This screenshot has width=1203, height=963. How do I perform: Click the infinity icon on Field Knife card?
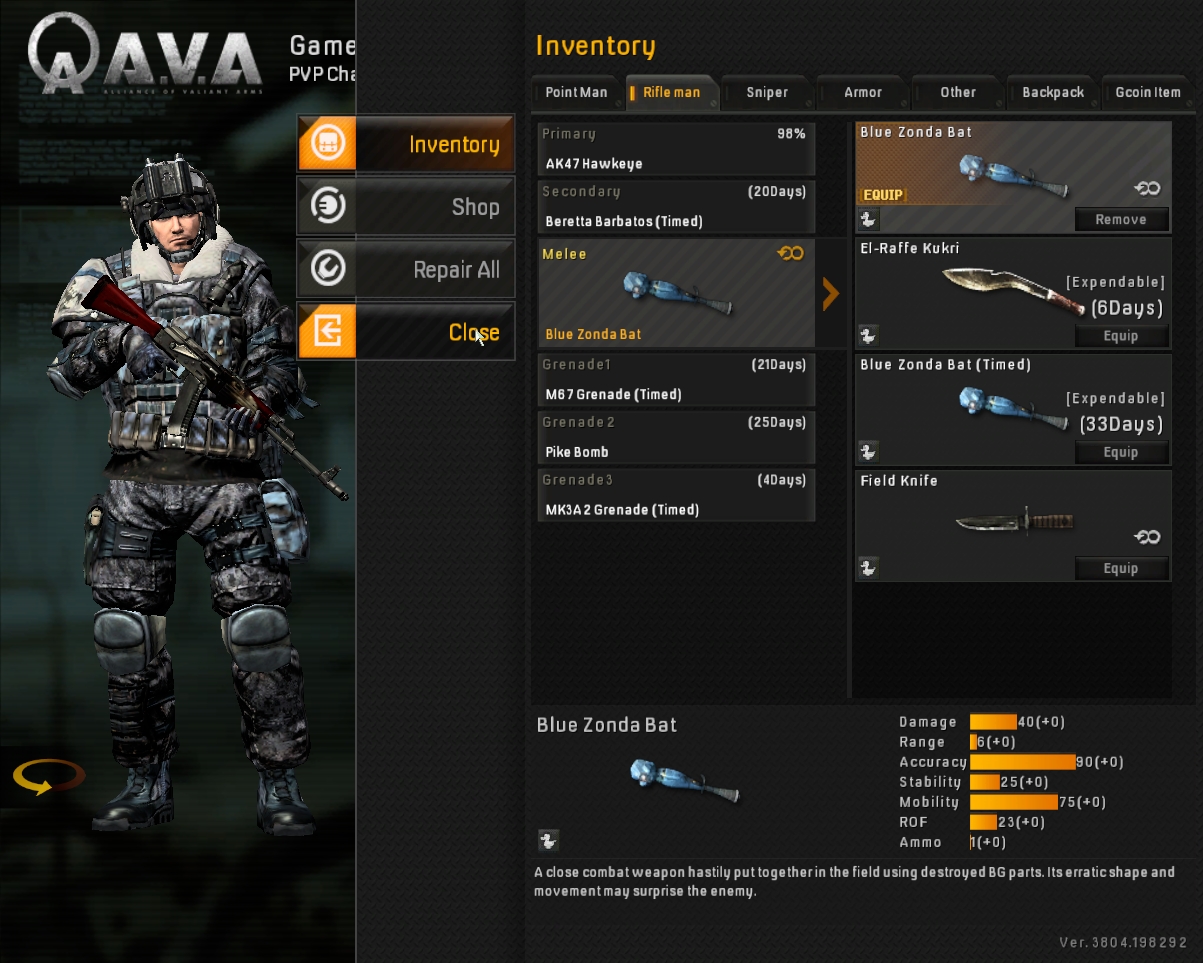1147,537
